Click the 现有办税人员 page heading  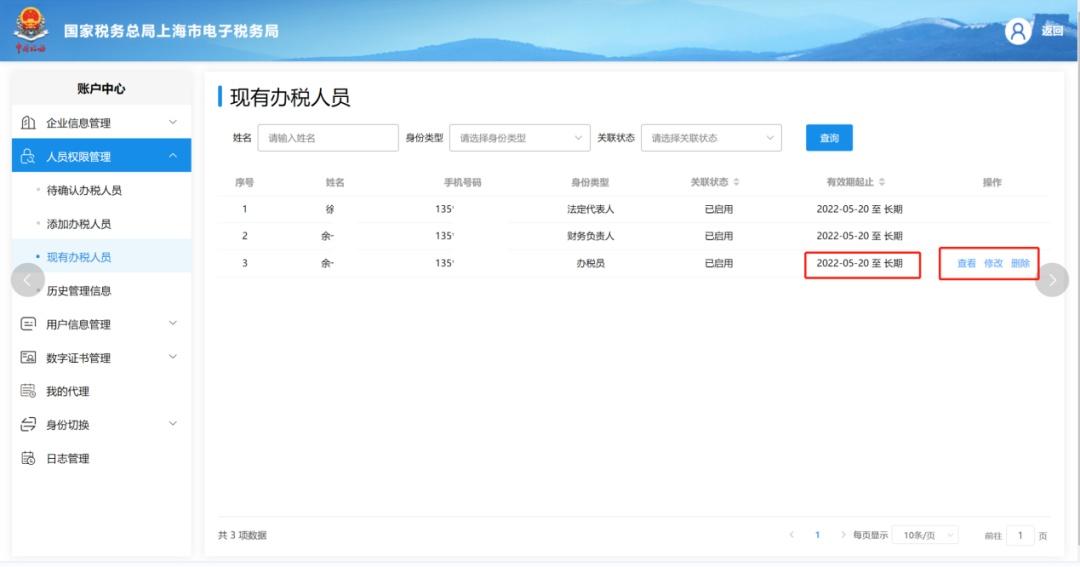point(290,97)
